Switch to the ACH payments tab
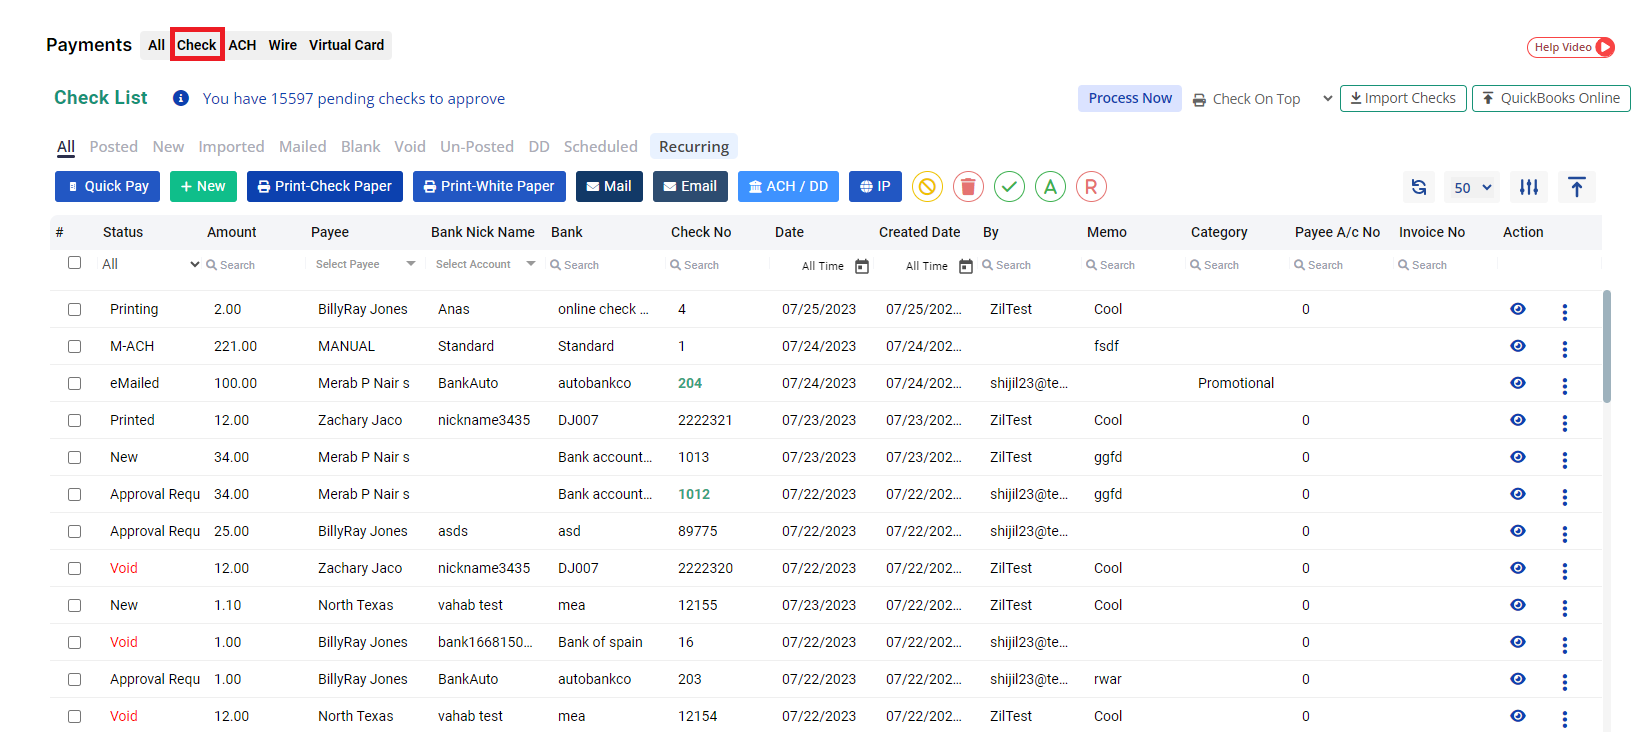 point(242,45)
